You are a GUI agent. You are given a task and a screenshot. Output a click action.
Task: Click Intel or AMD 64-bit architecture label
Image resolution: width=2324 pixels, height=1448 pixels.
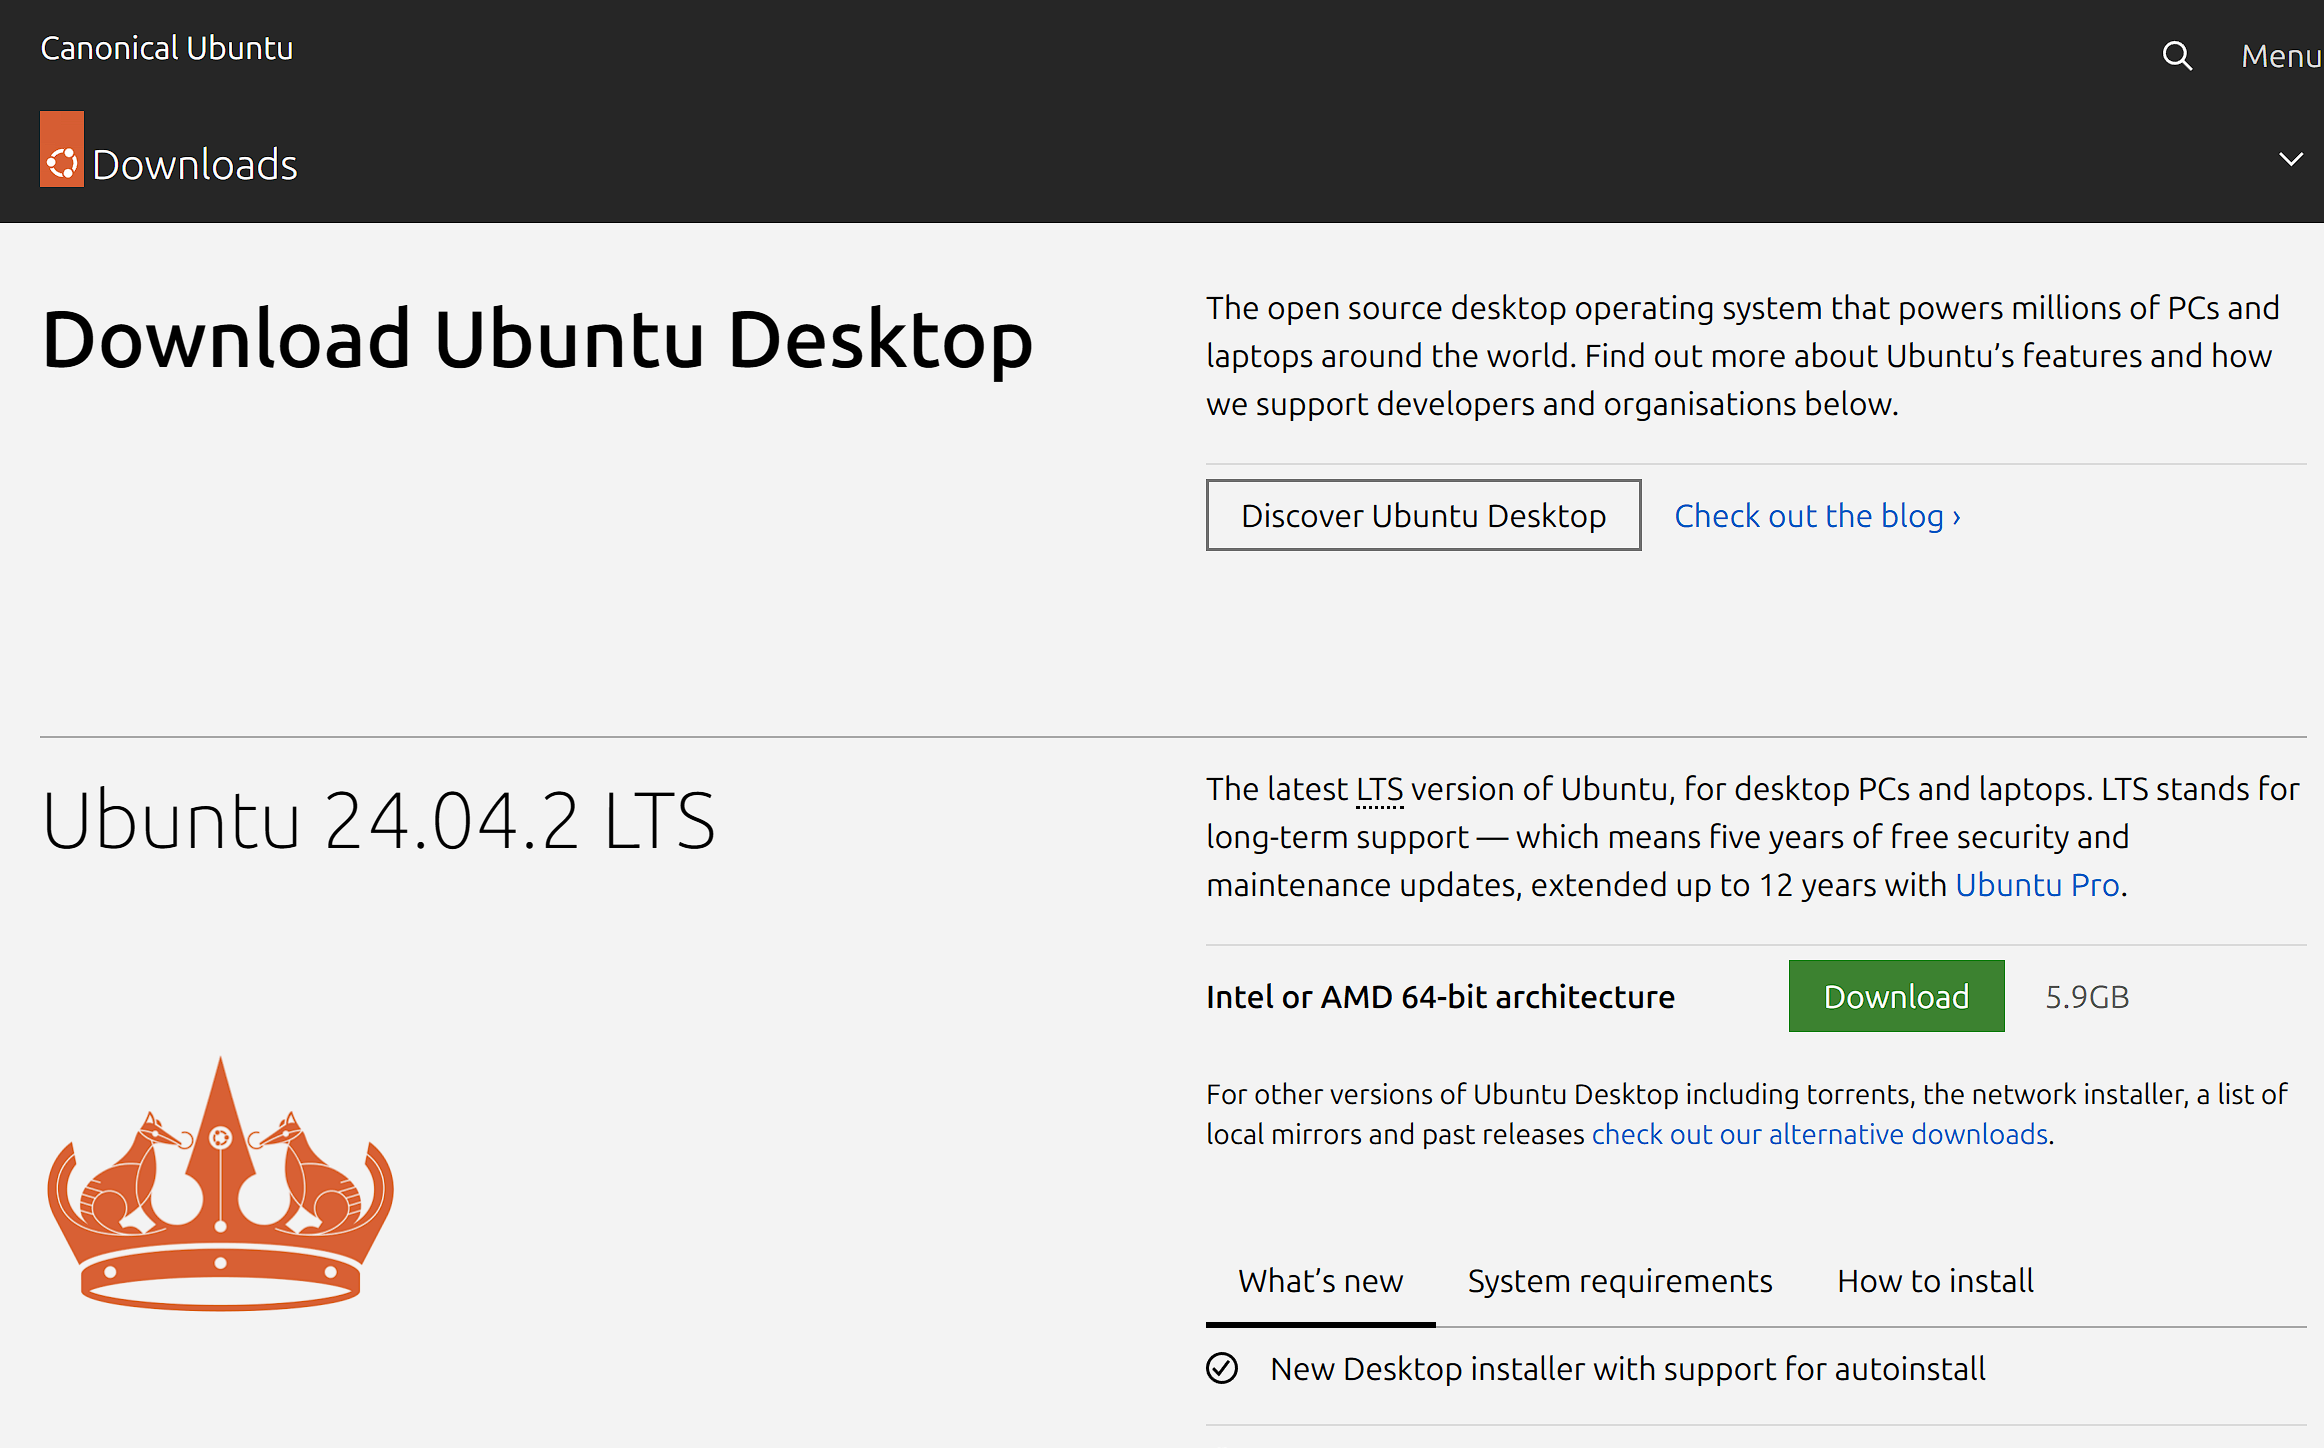click(1440, 997)
